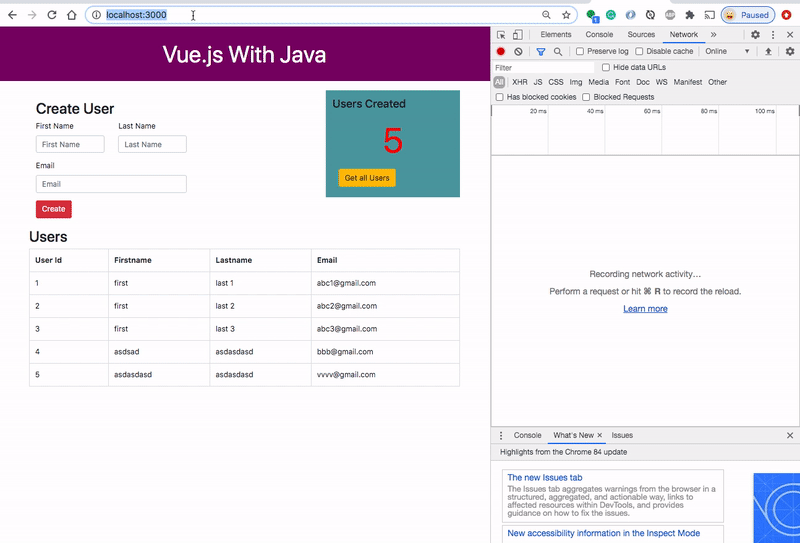Select the All filter type
Screen dimensions: 800x543
point(499,82)
